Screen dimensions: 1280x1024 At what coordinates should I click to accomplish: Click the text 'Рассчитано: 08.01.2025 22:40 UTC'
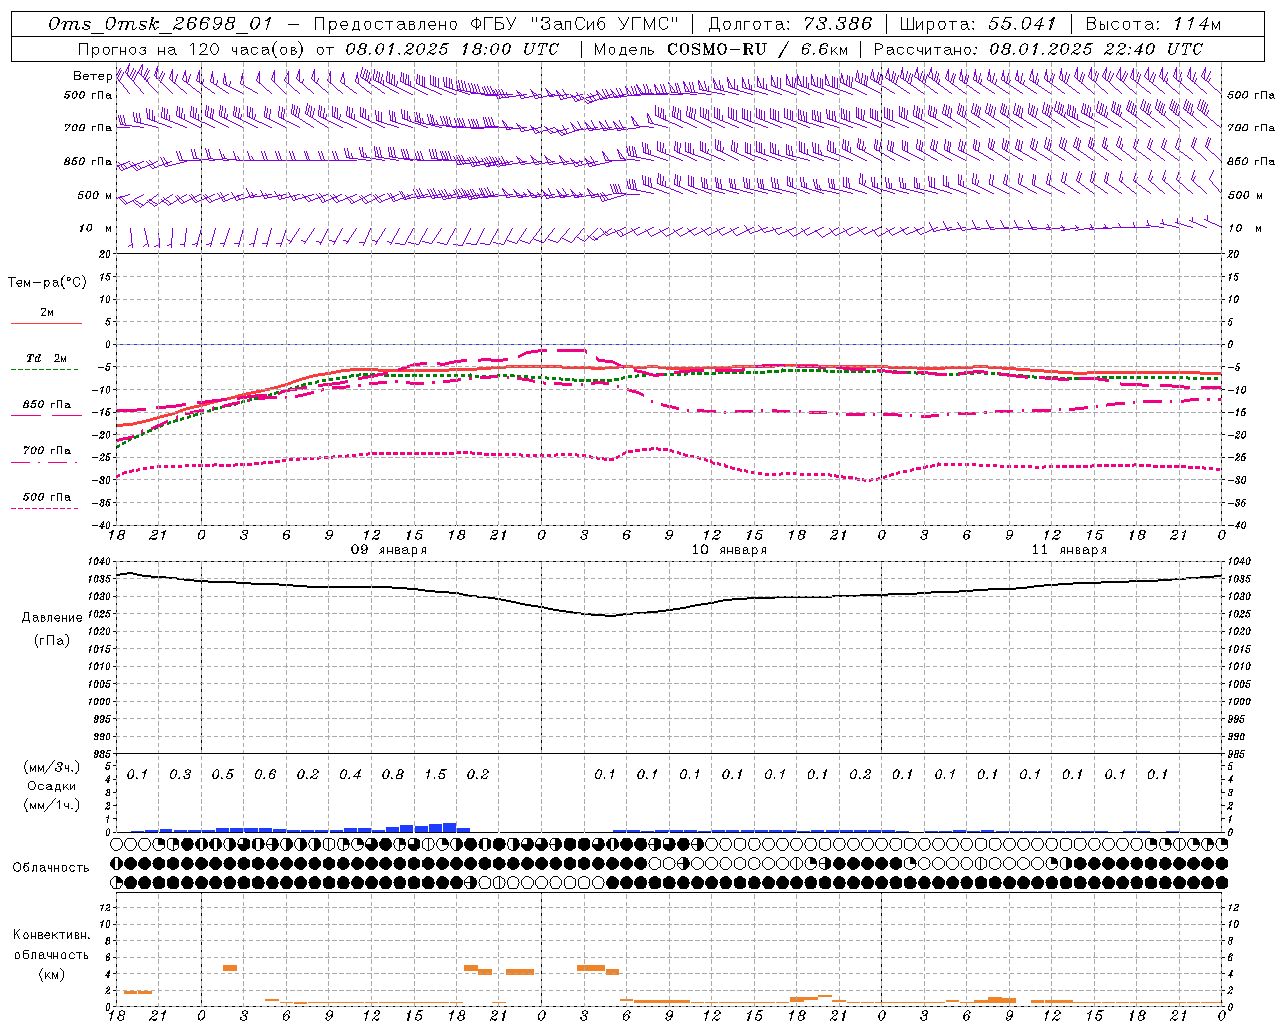(x=1038, y=49)
